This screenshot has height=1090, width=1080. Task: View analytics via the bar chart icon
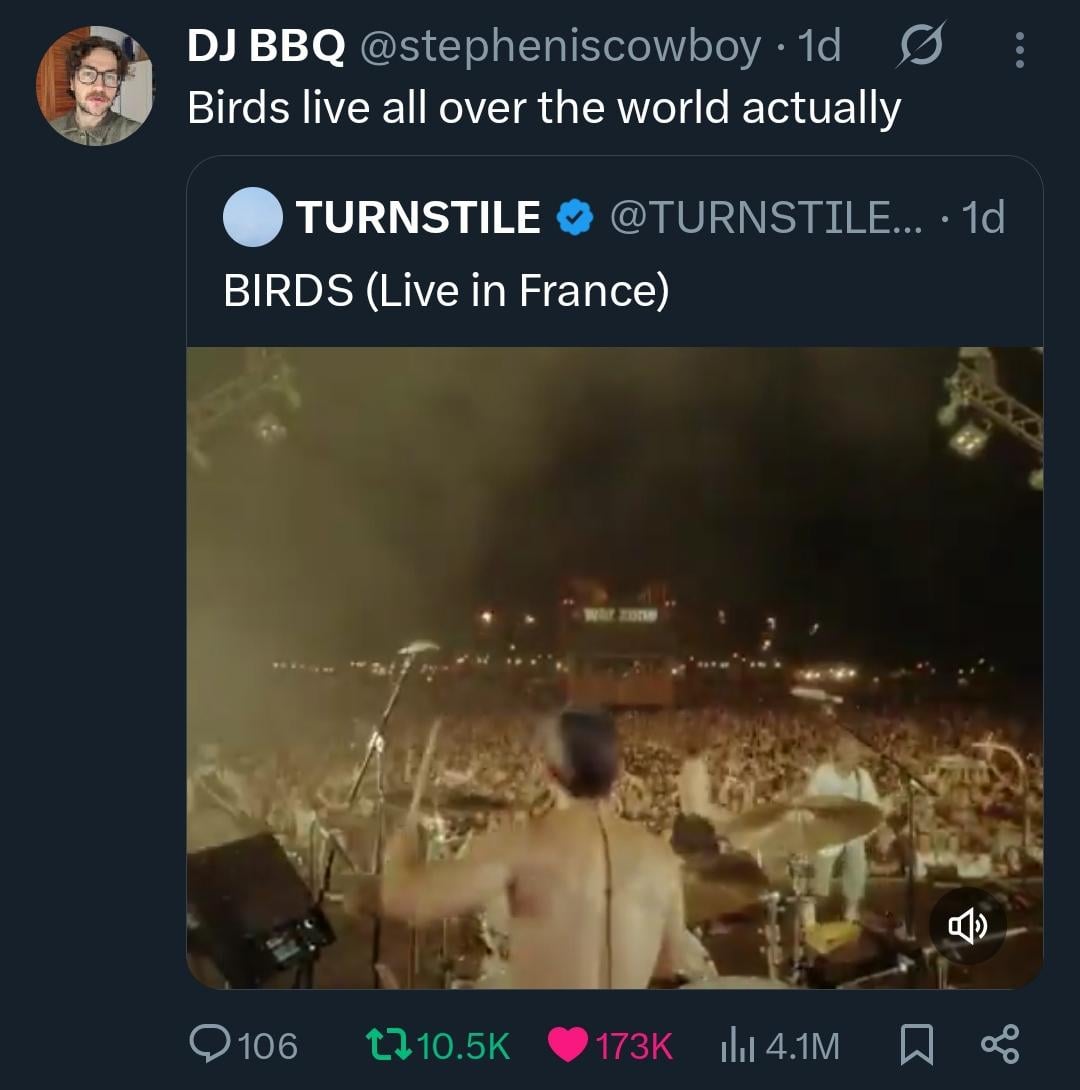738,1046
